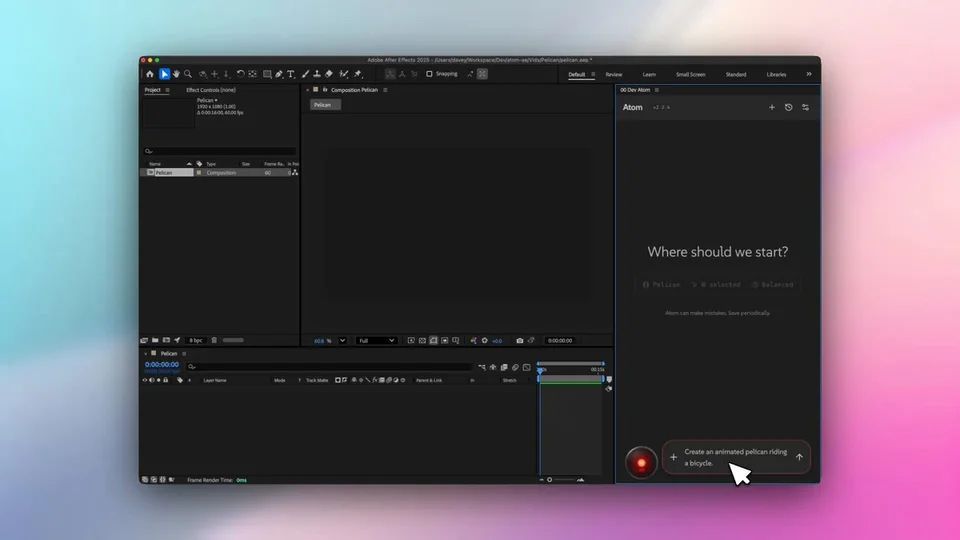Click current time 0:00:00:00 in timeline

[162, 364]
